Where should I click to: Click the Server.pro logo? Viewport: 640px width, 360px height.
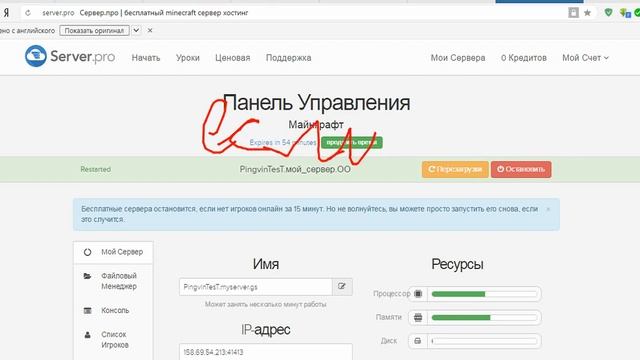(70, 56)
